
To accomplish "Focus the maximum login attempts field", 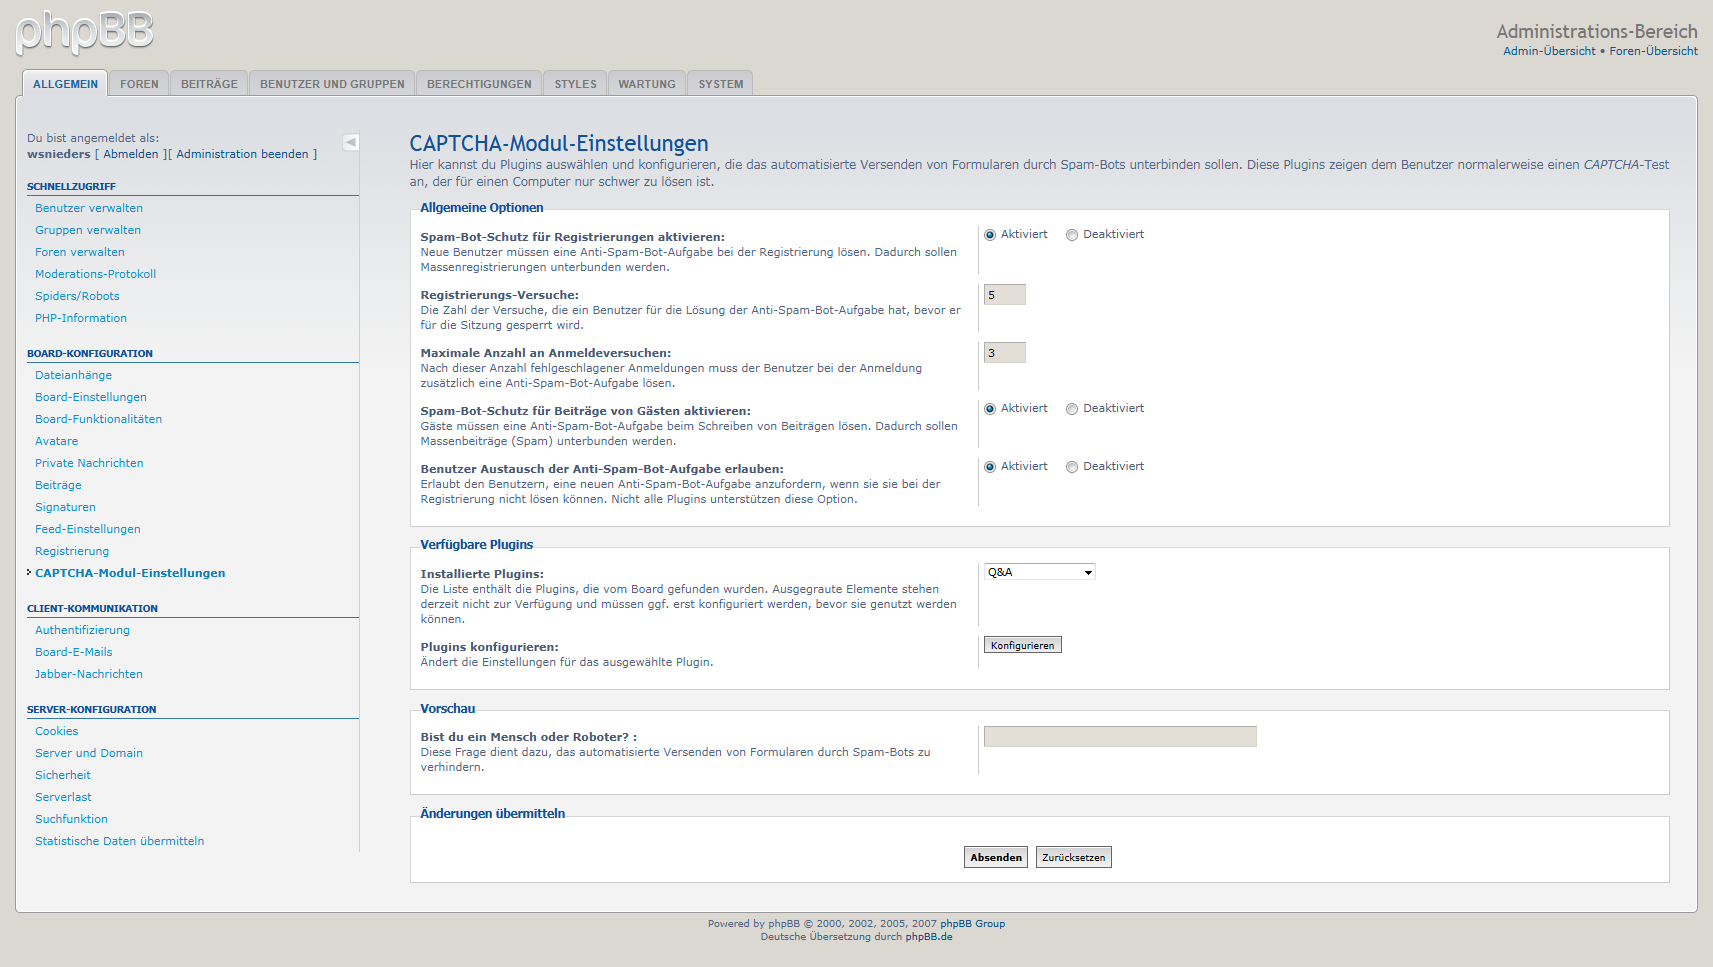I will pos(1004,353).
